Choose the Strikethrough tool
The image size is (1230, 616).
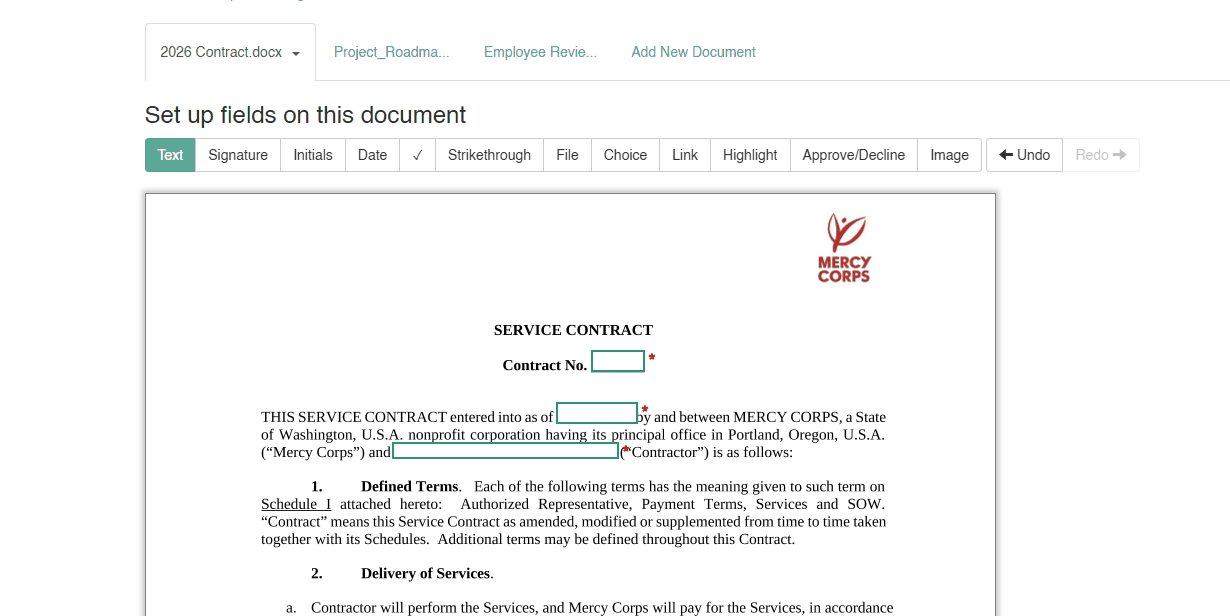tap(489, 155)
